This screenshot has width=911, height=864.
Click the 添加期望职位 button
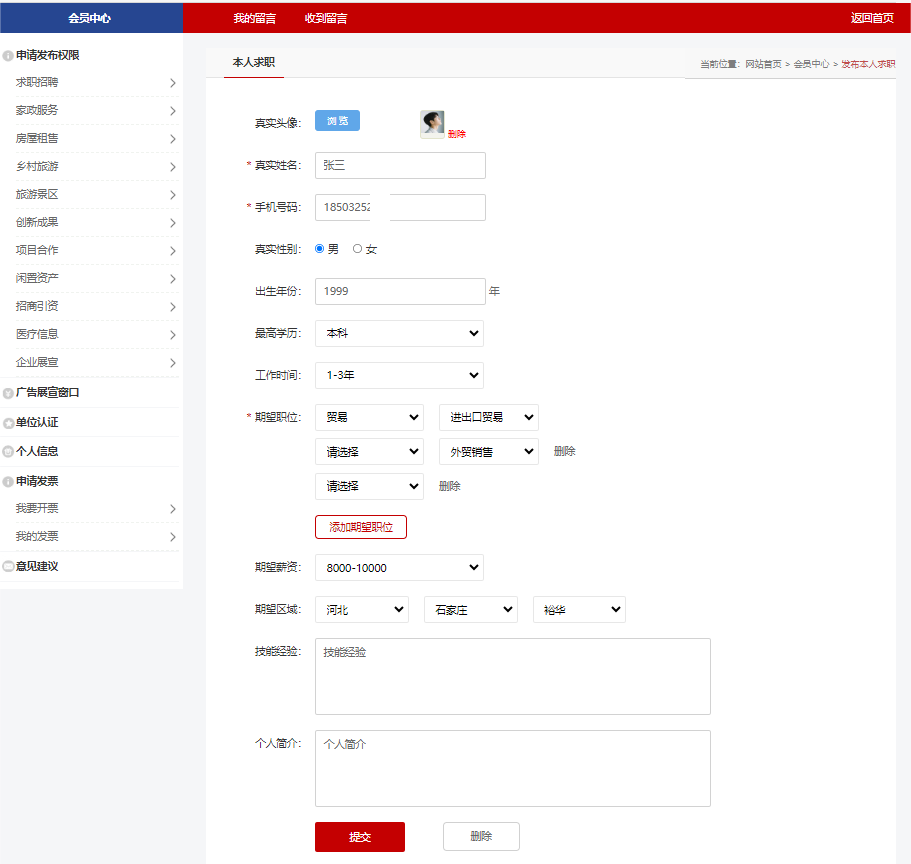click(361, 527)
